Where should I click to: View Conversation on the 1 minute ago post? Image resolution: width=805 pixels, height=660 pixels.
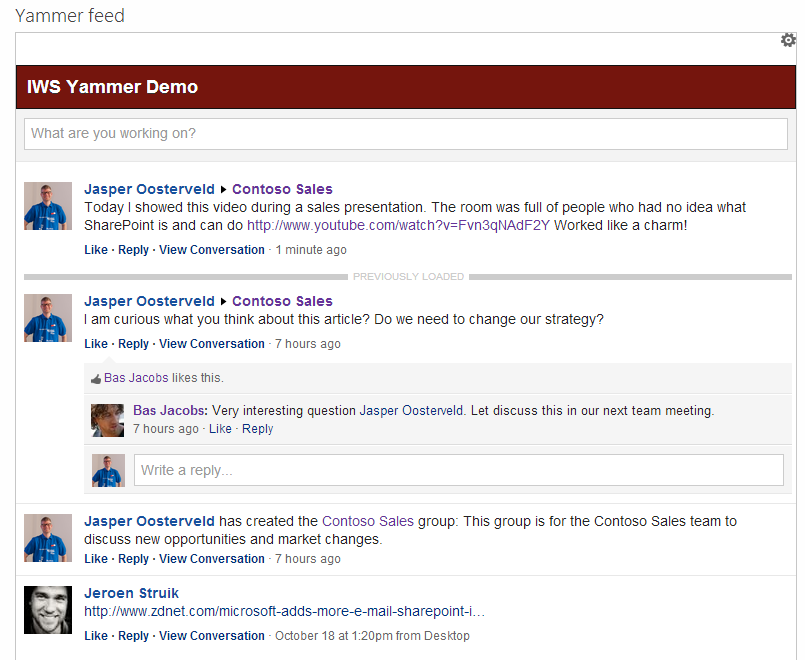(x=212, y=250)
